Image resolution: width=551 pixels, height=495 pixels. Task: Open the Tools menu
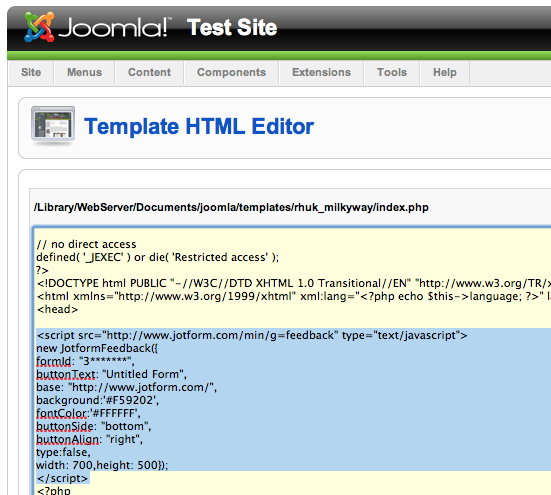pyautogui.click(x=392, y=72)
